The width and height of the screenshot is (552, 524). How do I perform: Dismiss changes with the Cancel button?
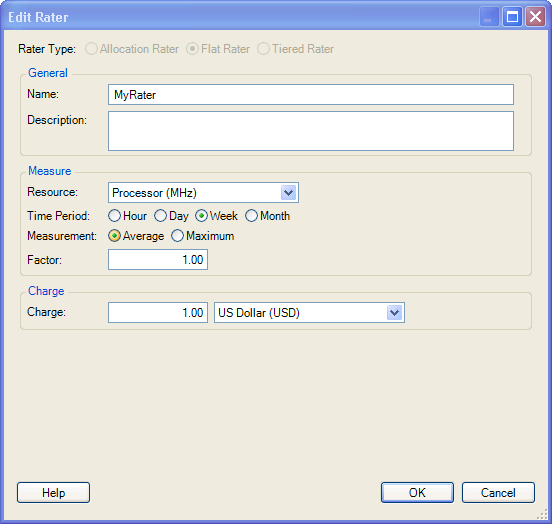coord(498,492)
